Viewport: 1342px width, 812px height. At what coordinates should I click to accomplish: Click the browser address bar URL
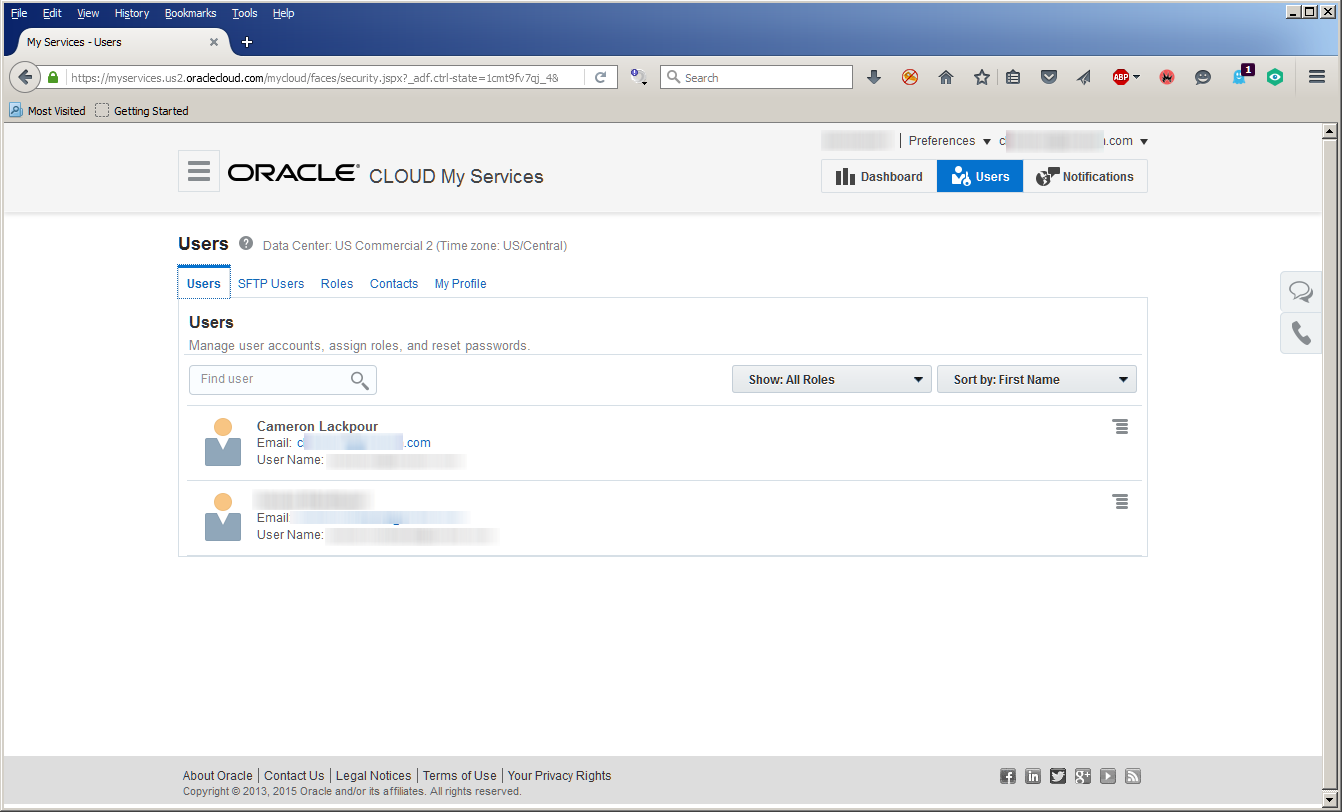click(314, 77)
